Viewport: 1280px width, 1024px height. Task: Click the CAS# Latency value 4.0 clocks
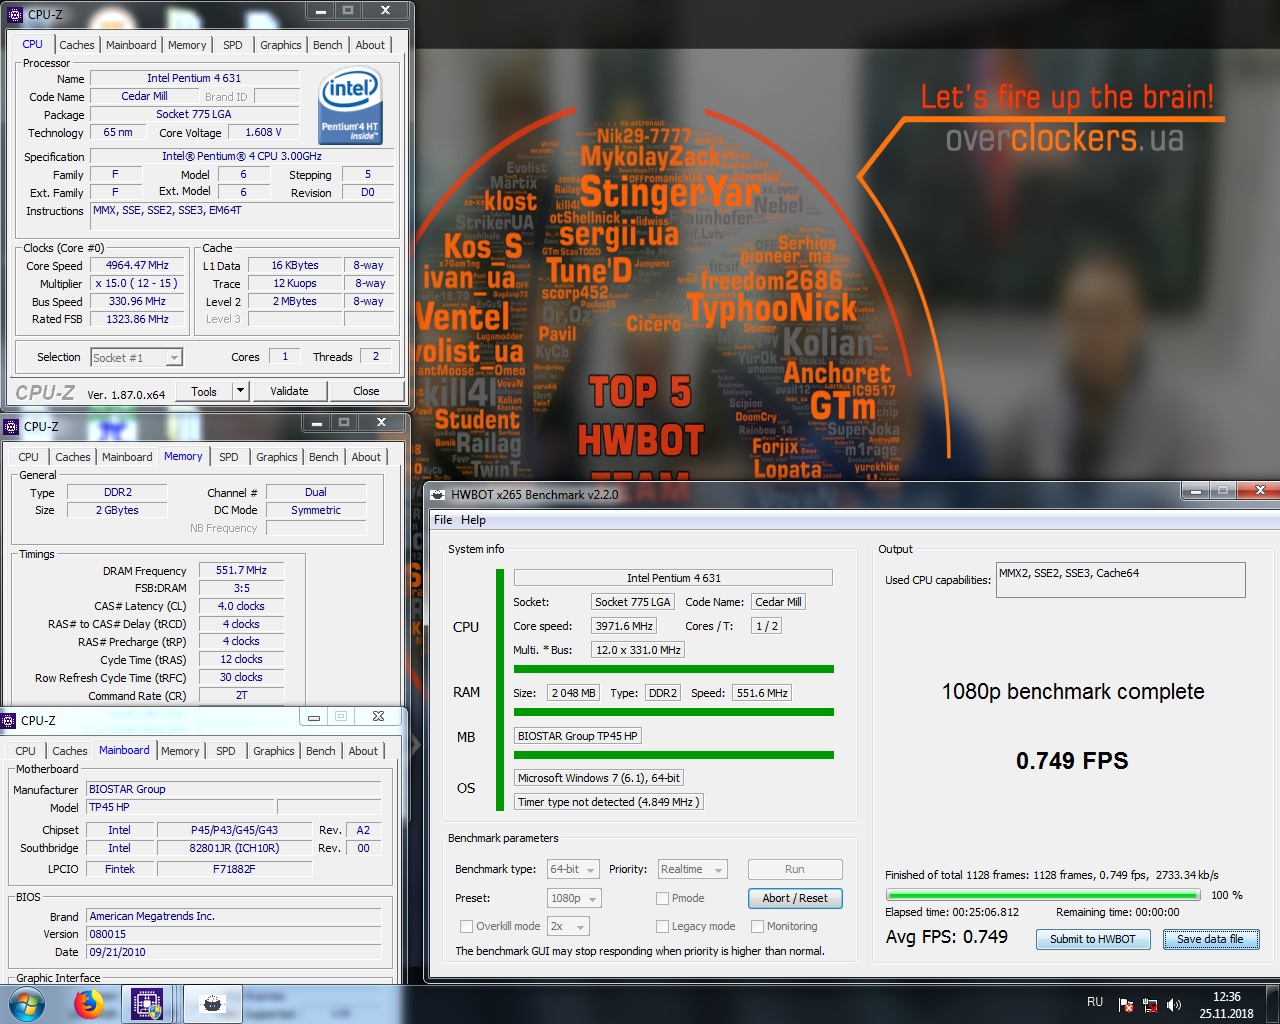point(241,606)
